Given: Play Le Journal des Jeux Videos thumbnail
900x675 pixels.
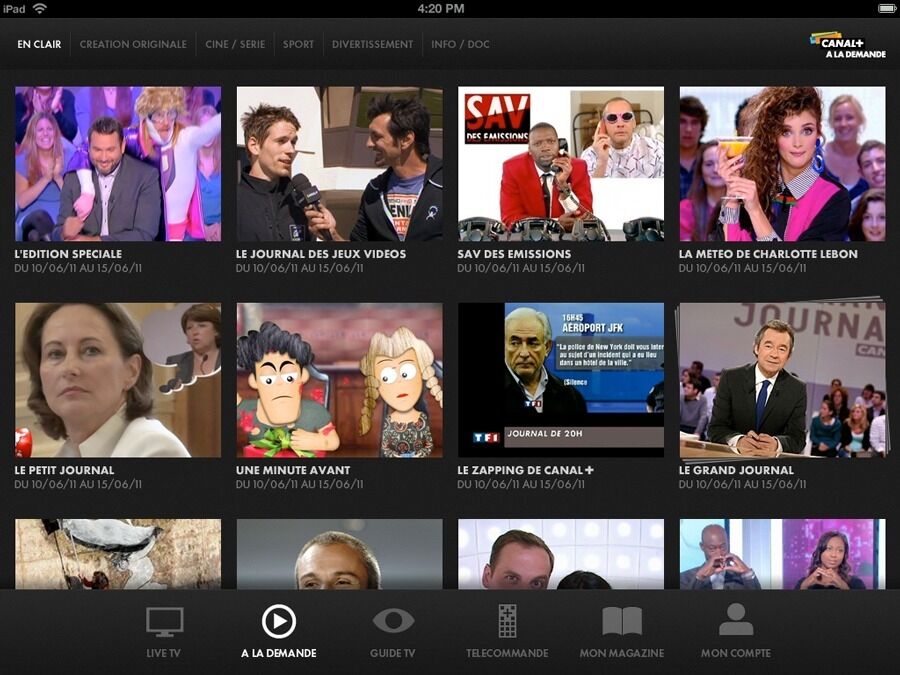Looking at the screenshot, I should pyautogui.click(x=339, y=164).
